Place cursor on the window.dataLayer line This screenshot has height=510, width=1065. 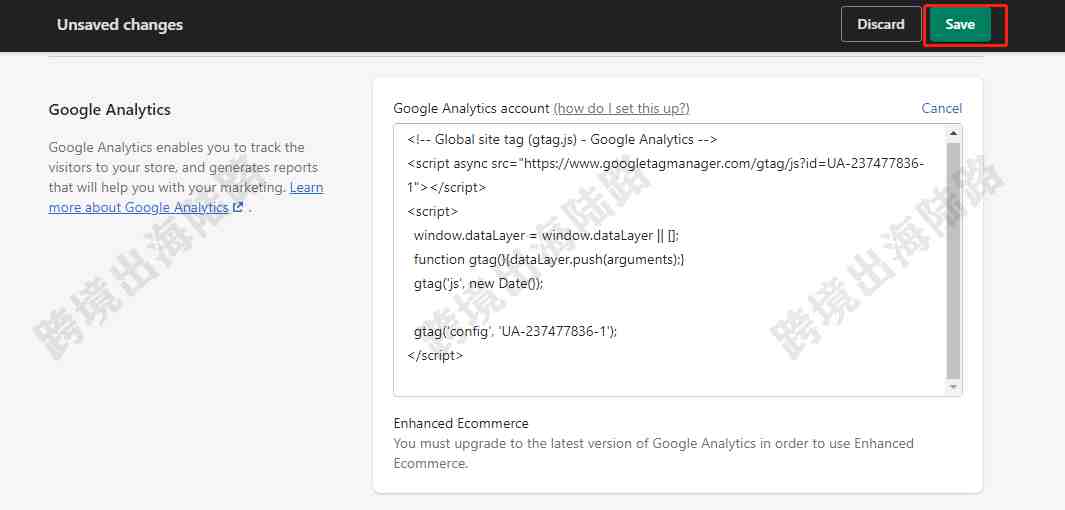click(546, 236)
